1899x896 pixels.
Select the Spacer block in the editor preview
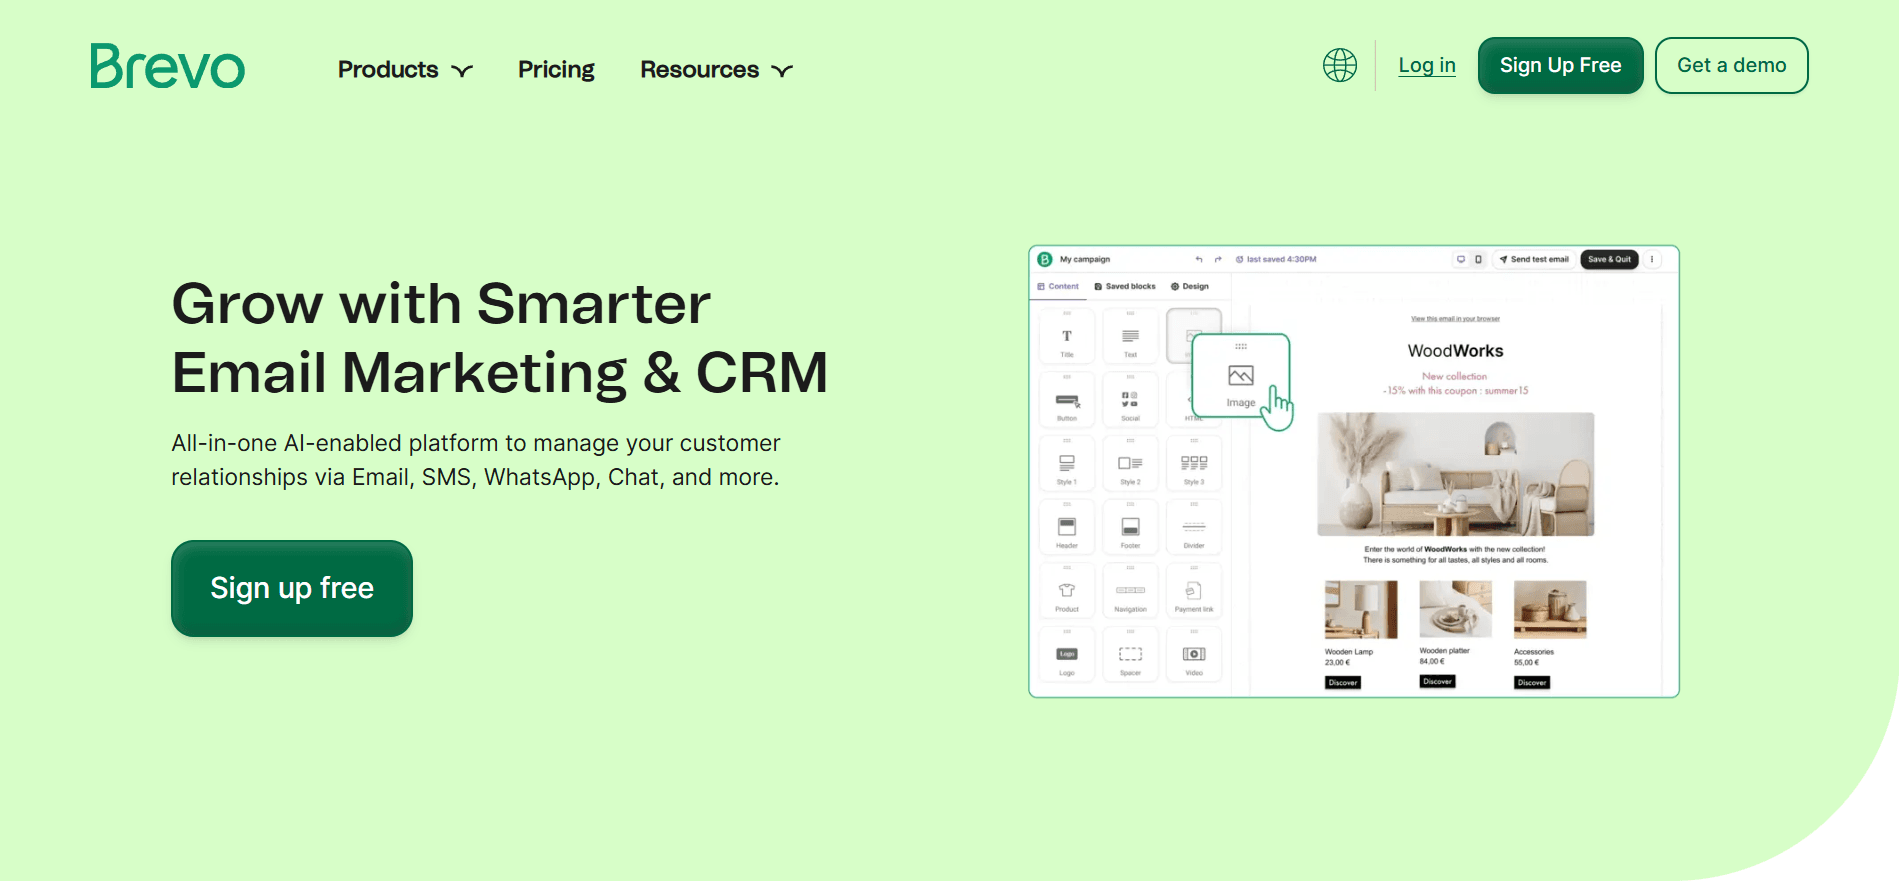pyautogui.click(x=1130, y=655)
